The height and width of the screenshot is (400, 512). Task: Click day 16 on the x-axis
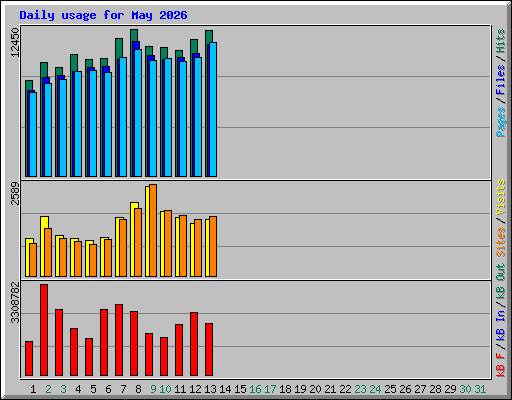click(x=255, y=389)
